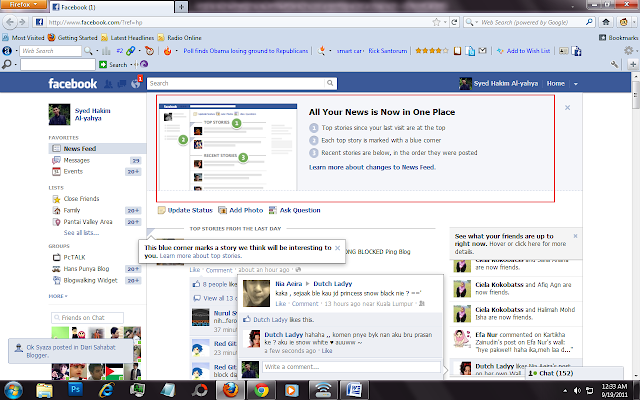Open URL bar history dropdown arrow

pos(445,22)
